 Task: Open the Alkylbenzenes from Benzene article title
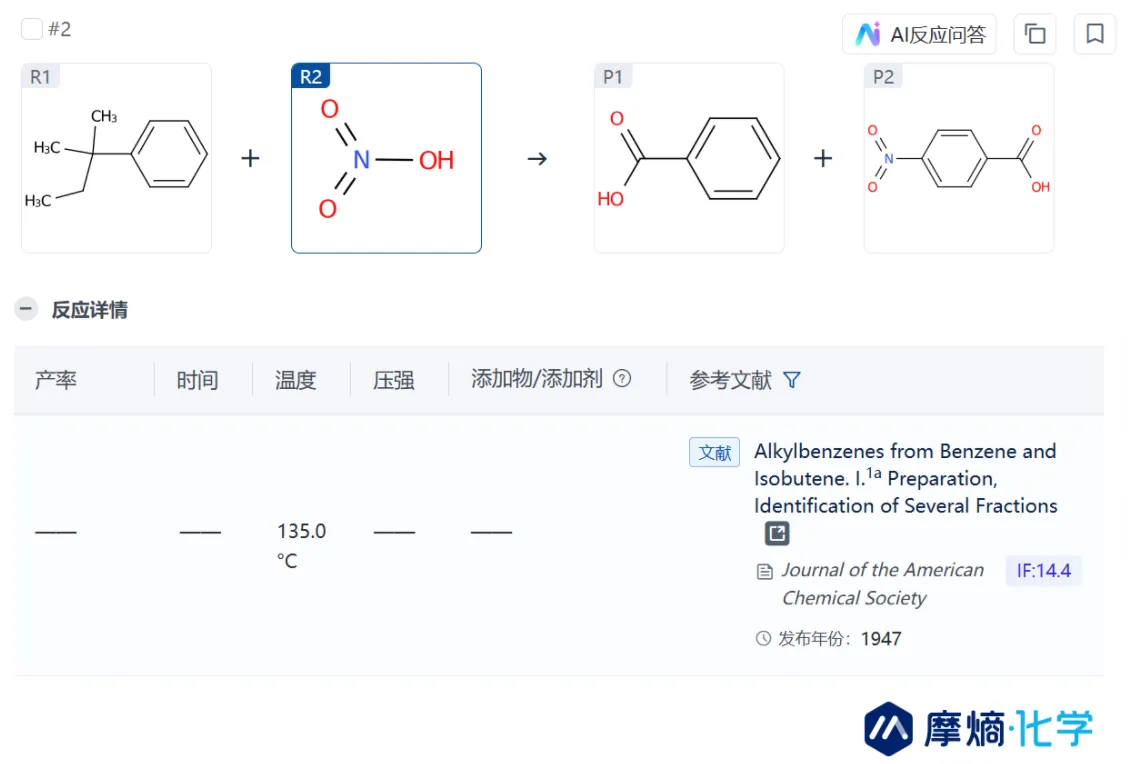tap(906, 478)
